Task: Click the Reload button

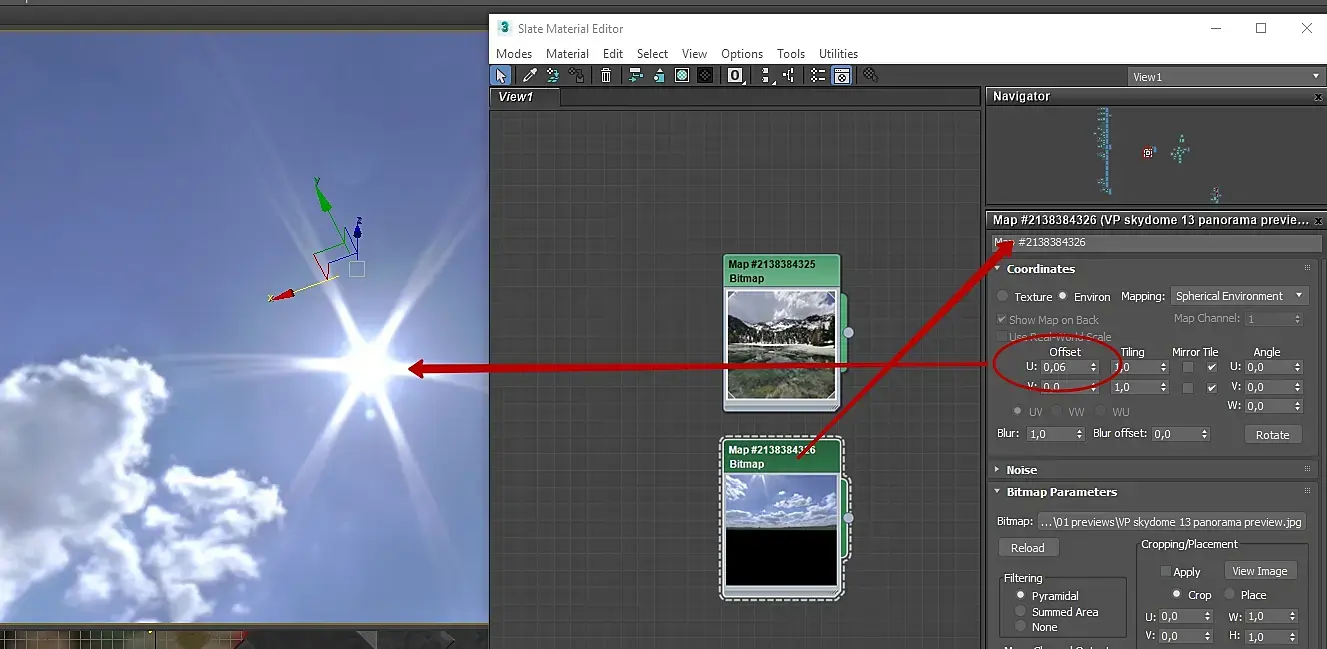Action: pyautogui.click(x=1028, y=548)
